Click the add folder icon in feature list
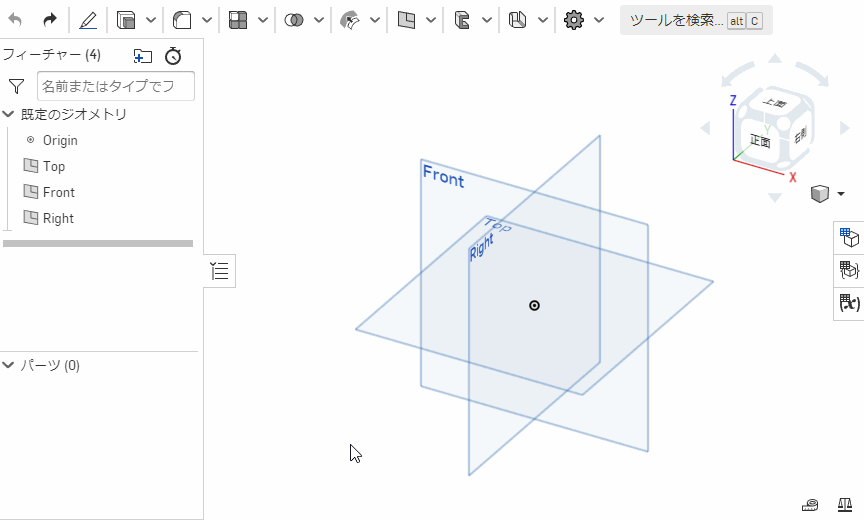864x520 pixels. [143, 56]
